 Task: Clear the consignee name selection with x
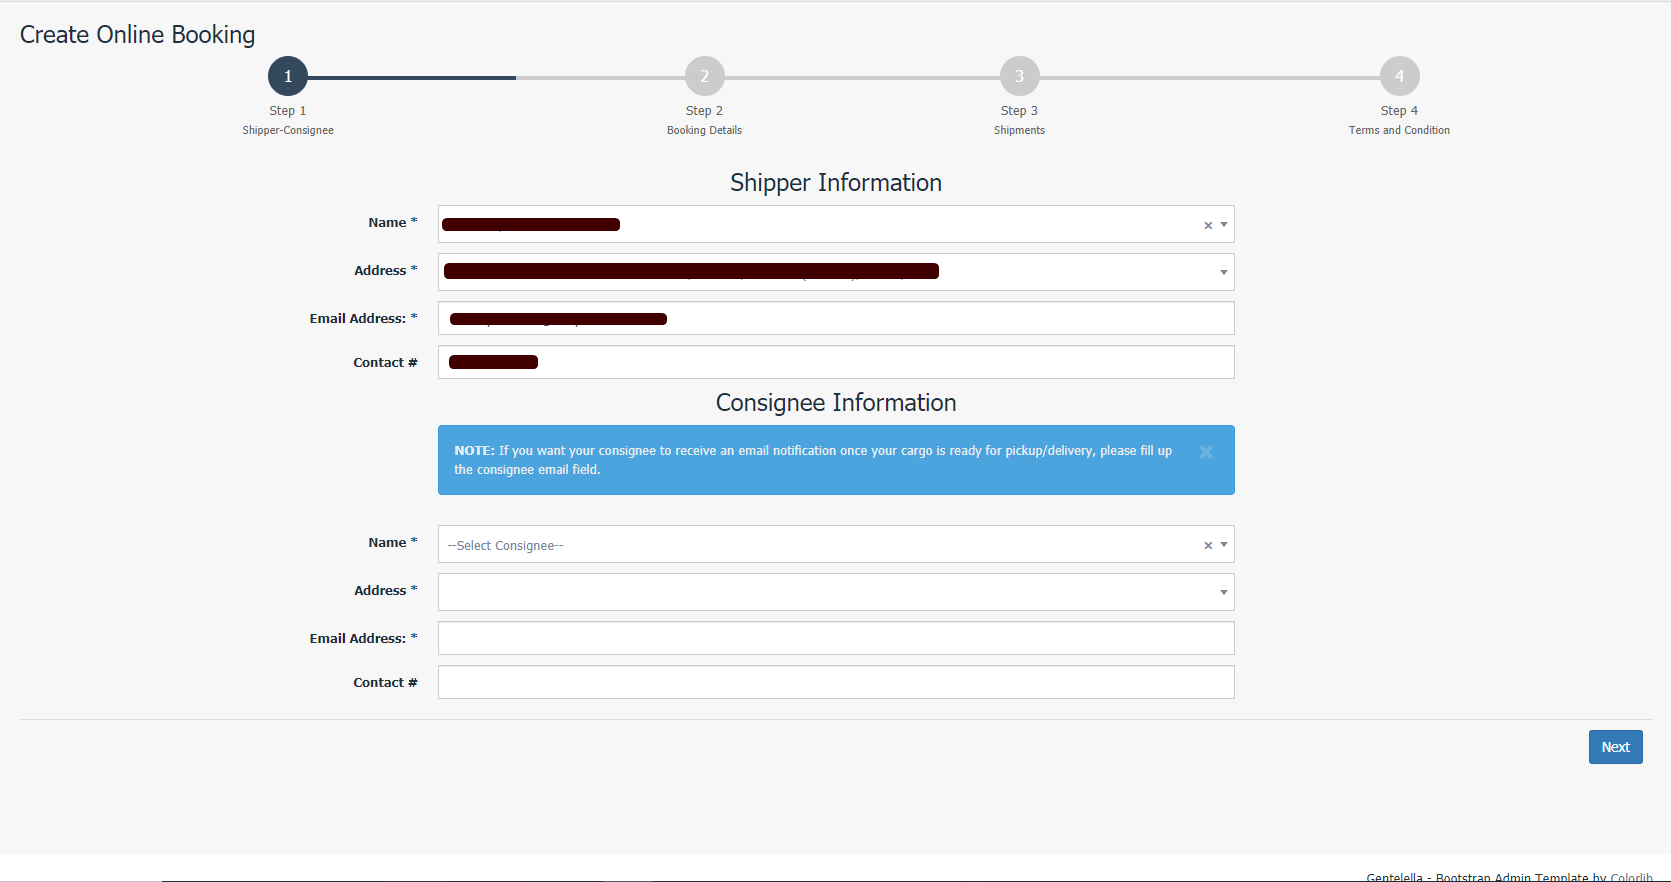click(x=1208, y=545)
